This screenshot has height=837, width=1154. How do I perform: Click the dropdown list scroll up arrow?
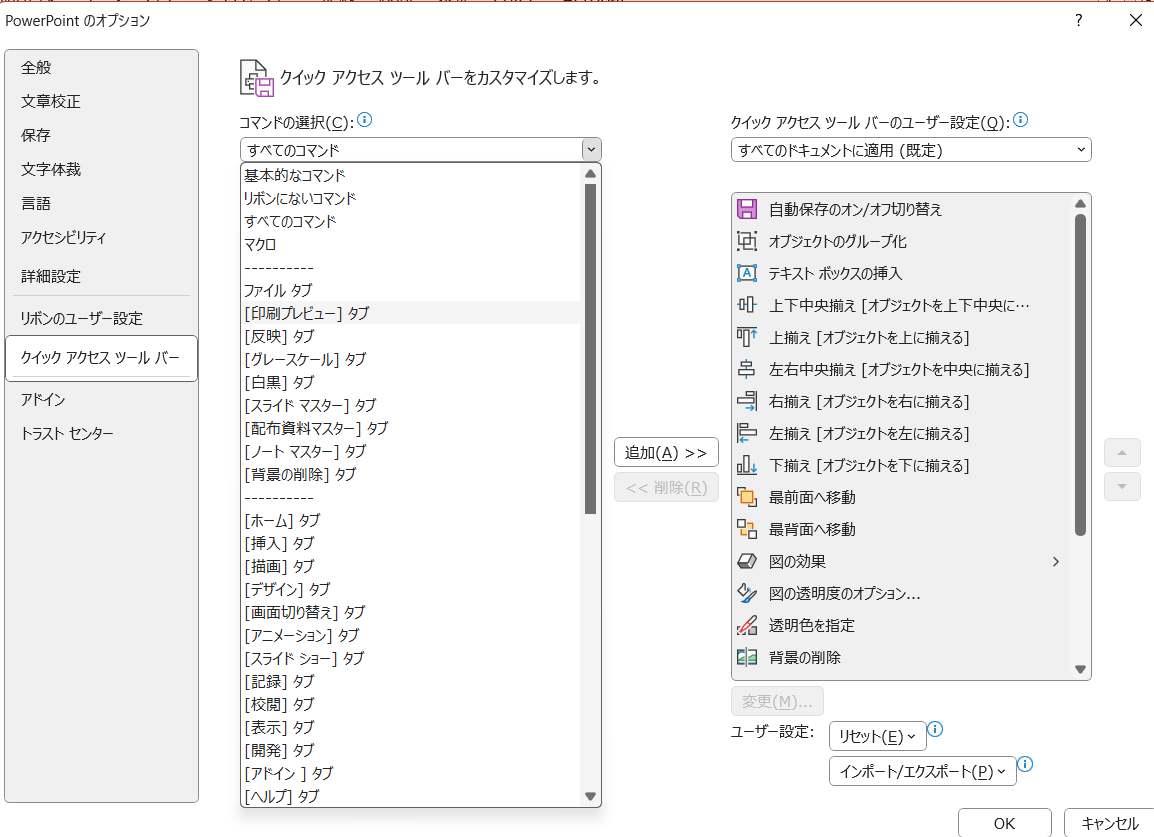tap(590, 174)
